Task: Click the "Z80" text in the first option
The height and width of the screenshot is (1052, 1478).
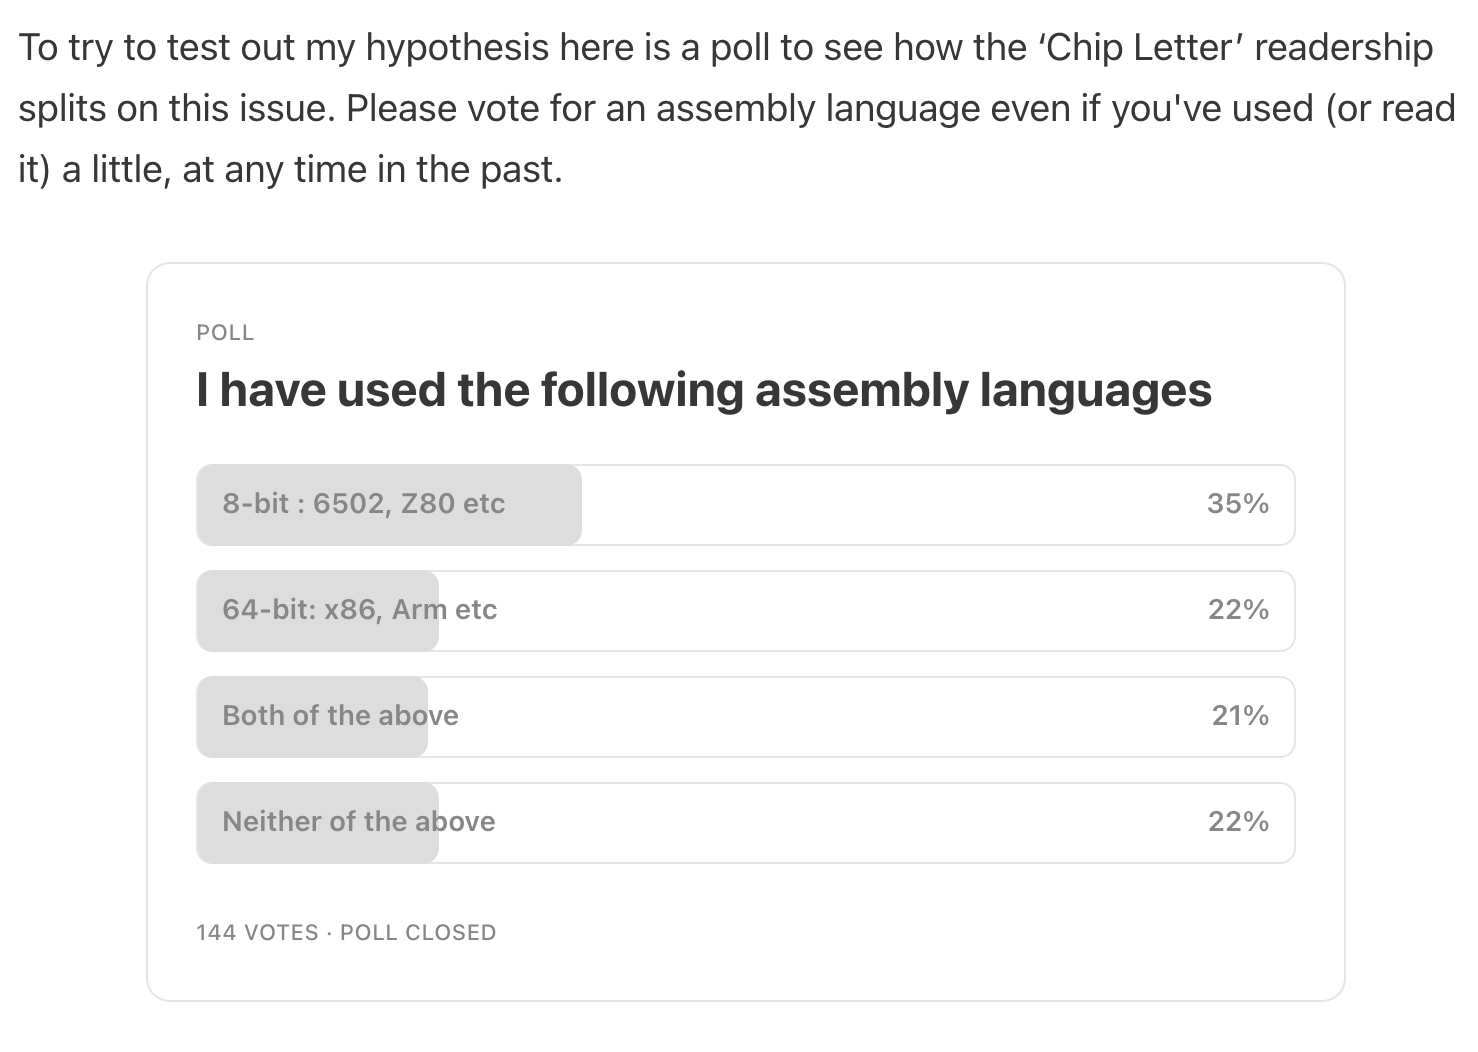Action: tap(428, 503)
